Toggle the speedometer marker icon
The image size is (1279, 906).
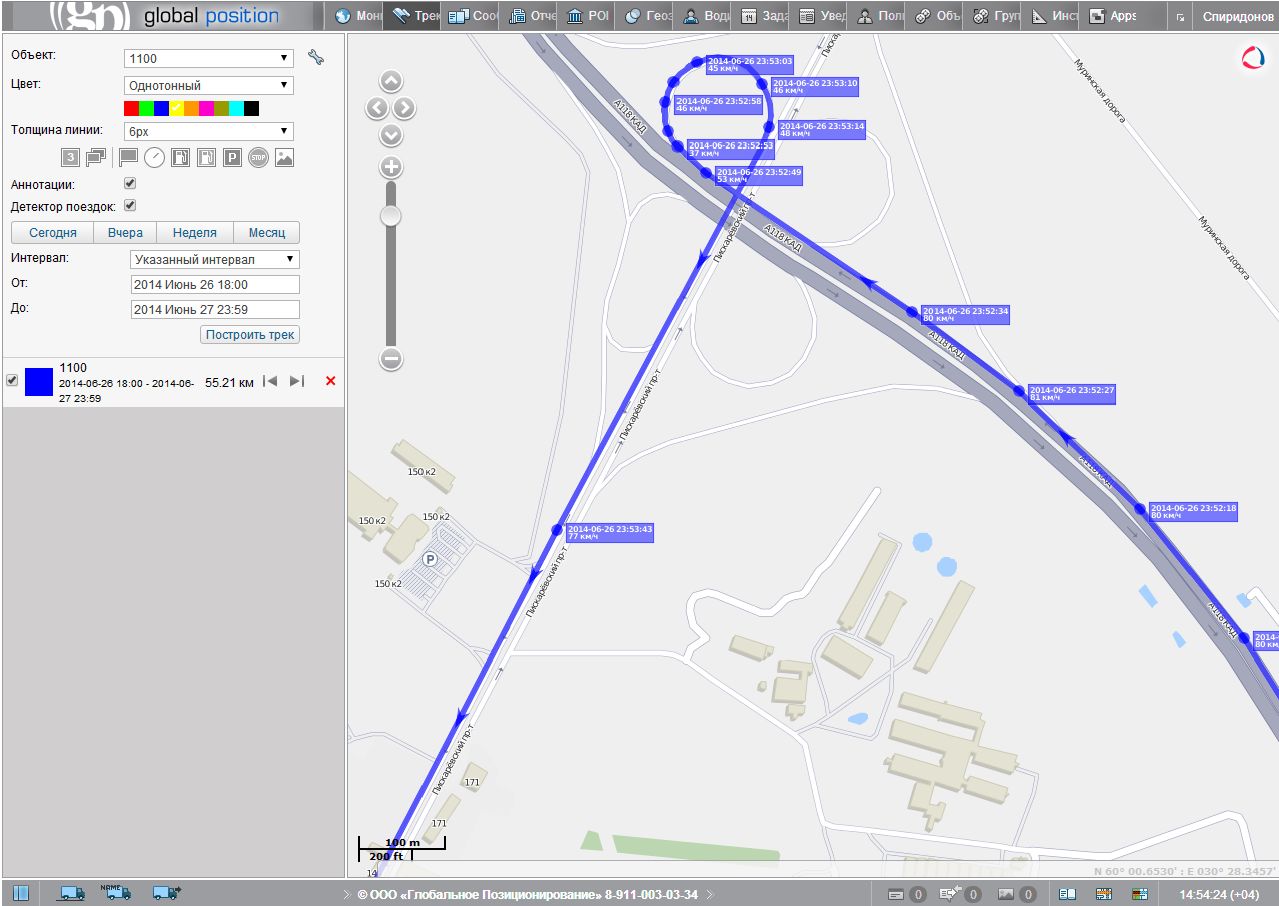click(x=154, y=157)
